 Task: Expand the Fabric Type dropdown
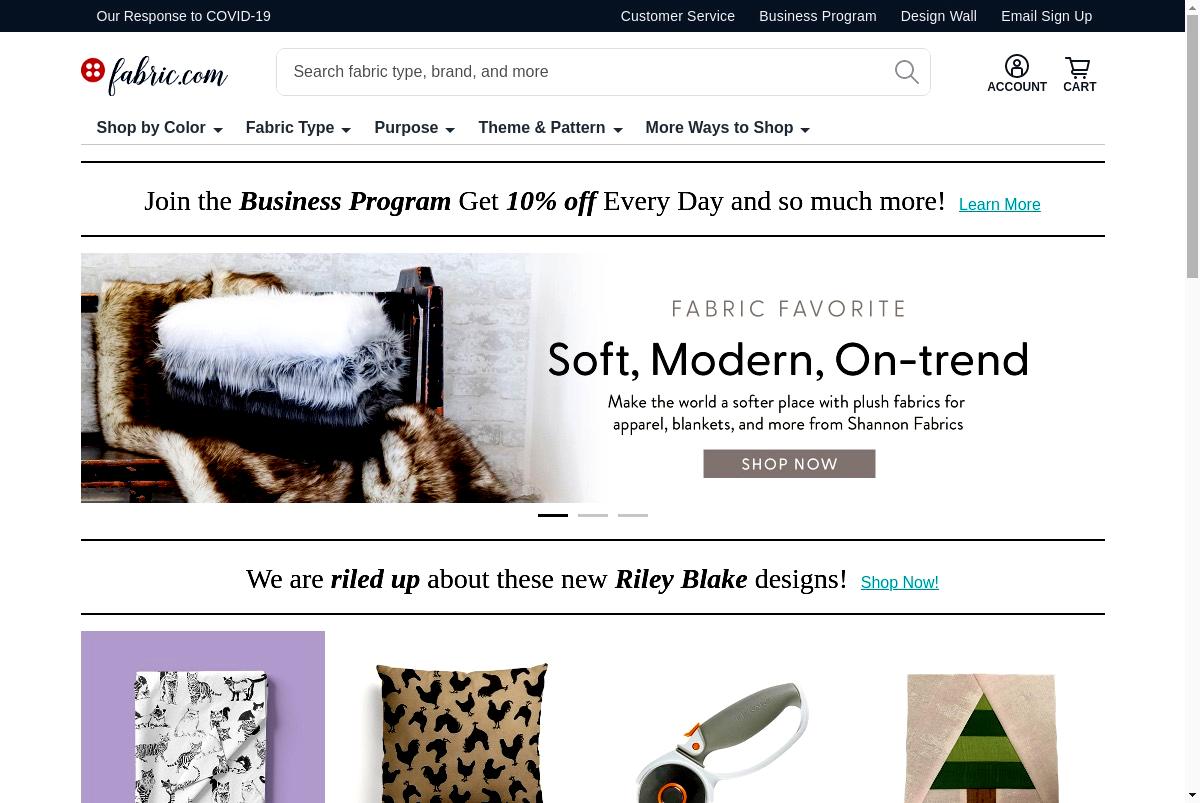(x=298, y=128)
